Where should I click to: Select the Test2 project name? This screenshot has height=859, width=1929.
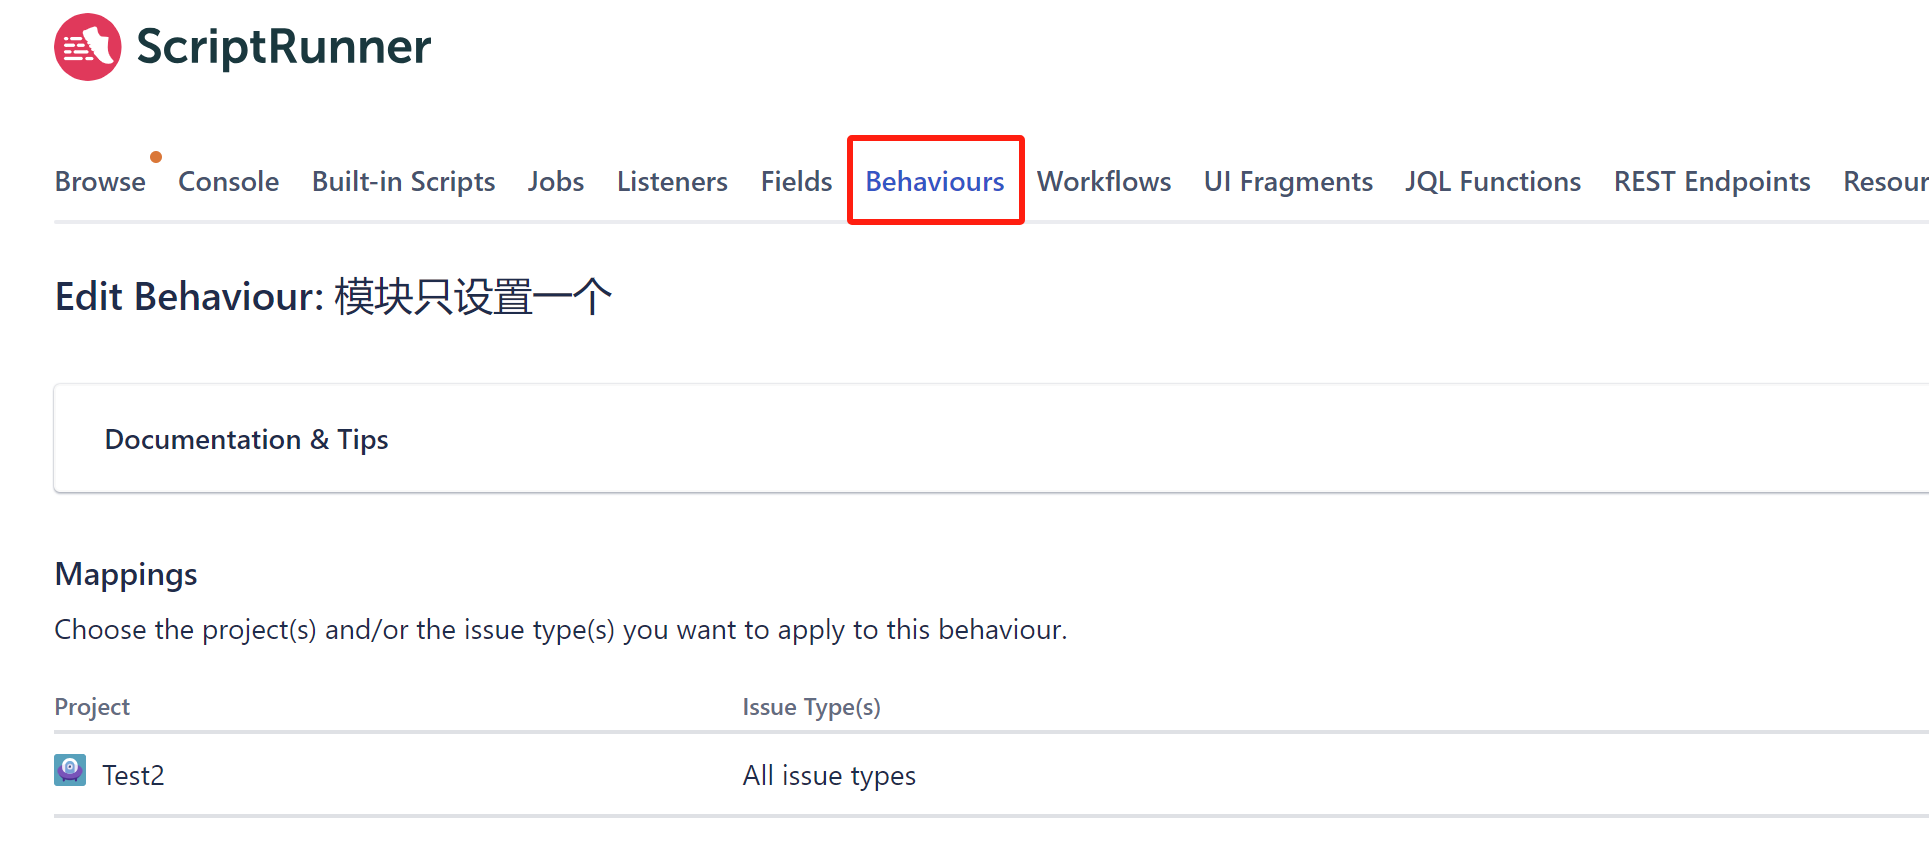(x=133, y=775)
